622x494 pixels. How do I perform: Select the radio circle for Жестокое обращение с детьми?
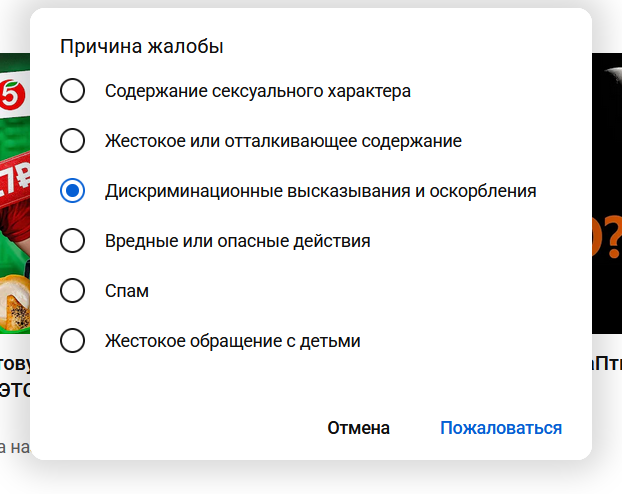tap(72, 340)
